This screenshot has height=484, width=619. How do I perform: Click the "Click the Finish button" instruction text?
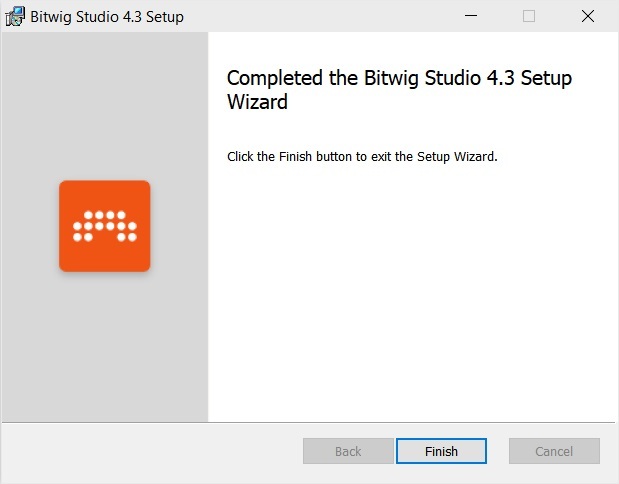pos(362,157)
